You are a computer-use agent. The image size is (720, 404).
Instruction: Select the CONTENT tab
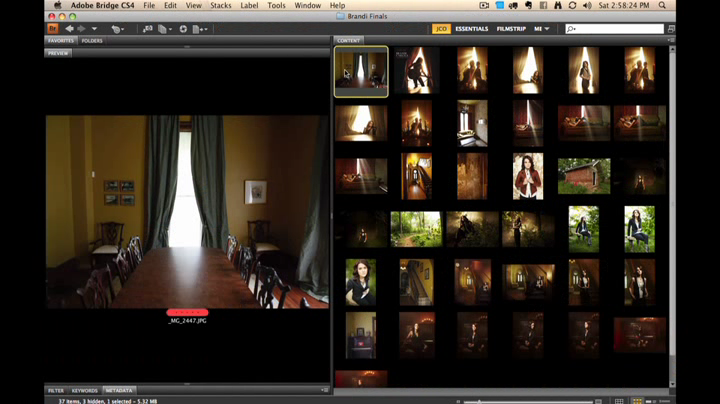[349, 40]
